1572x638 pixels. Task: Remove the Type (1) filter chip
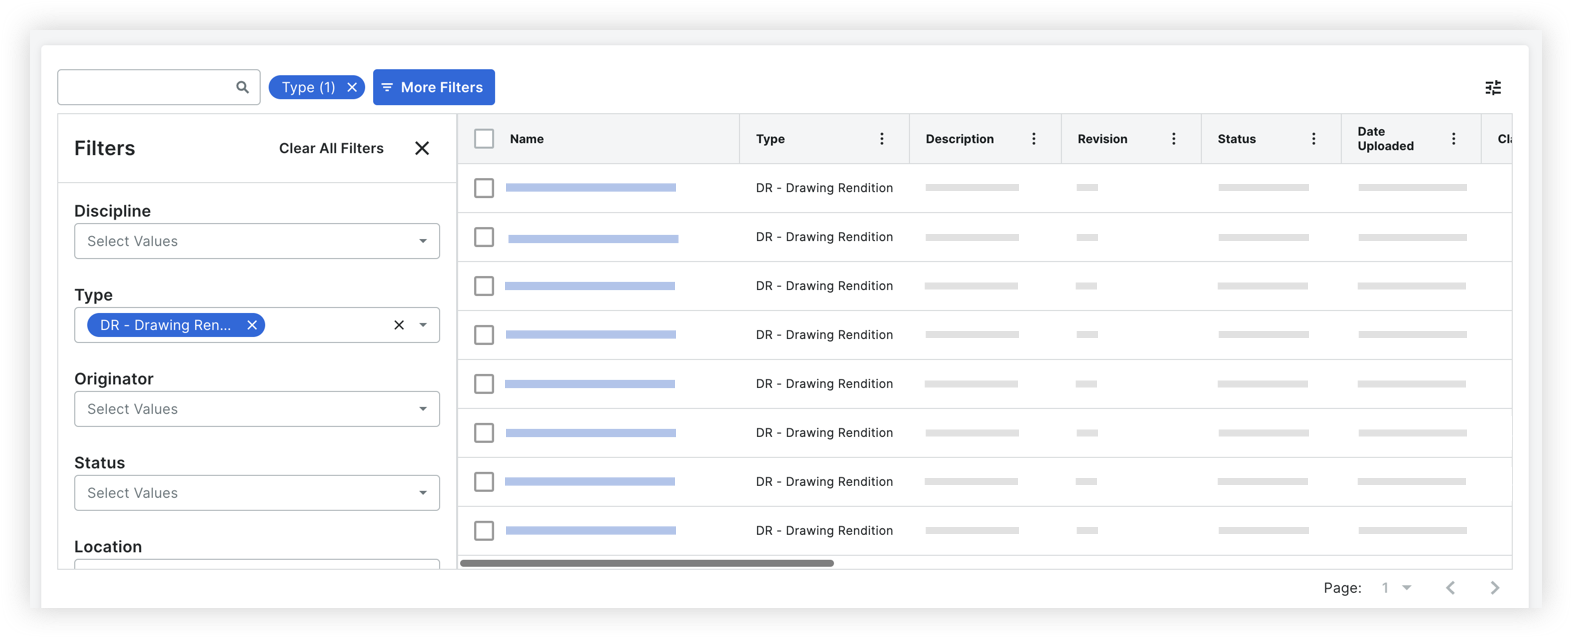click(x=352, y=87)
